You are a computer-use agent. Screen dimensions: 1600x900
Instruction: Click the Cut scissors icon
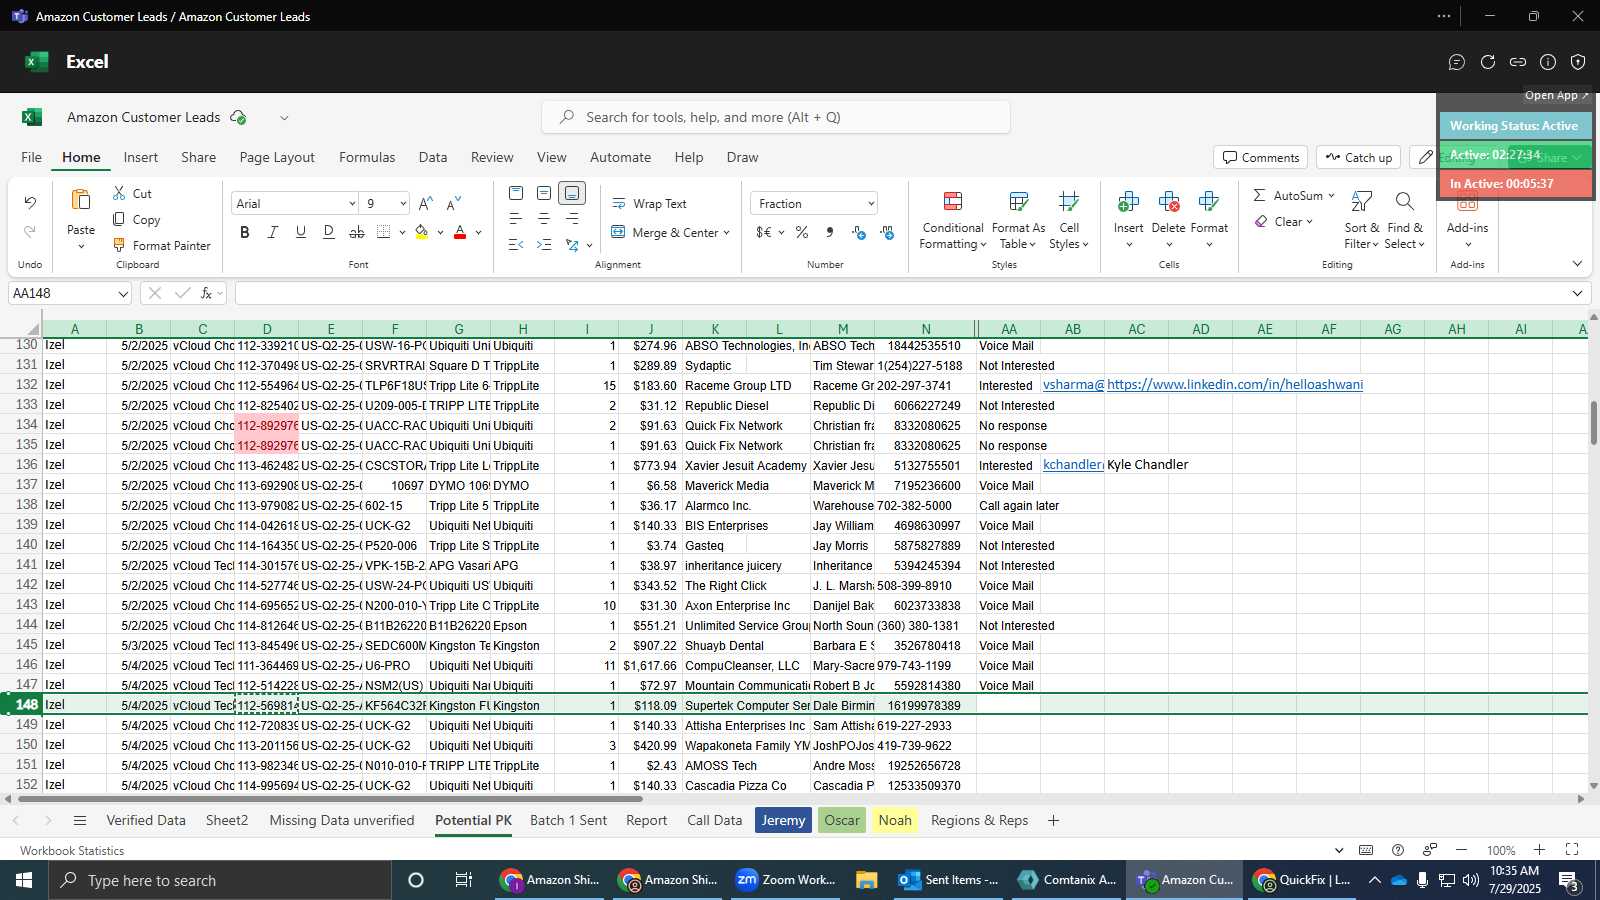point(119,193)
